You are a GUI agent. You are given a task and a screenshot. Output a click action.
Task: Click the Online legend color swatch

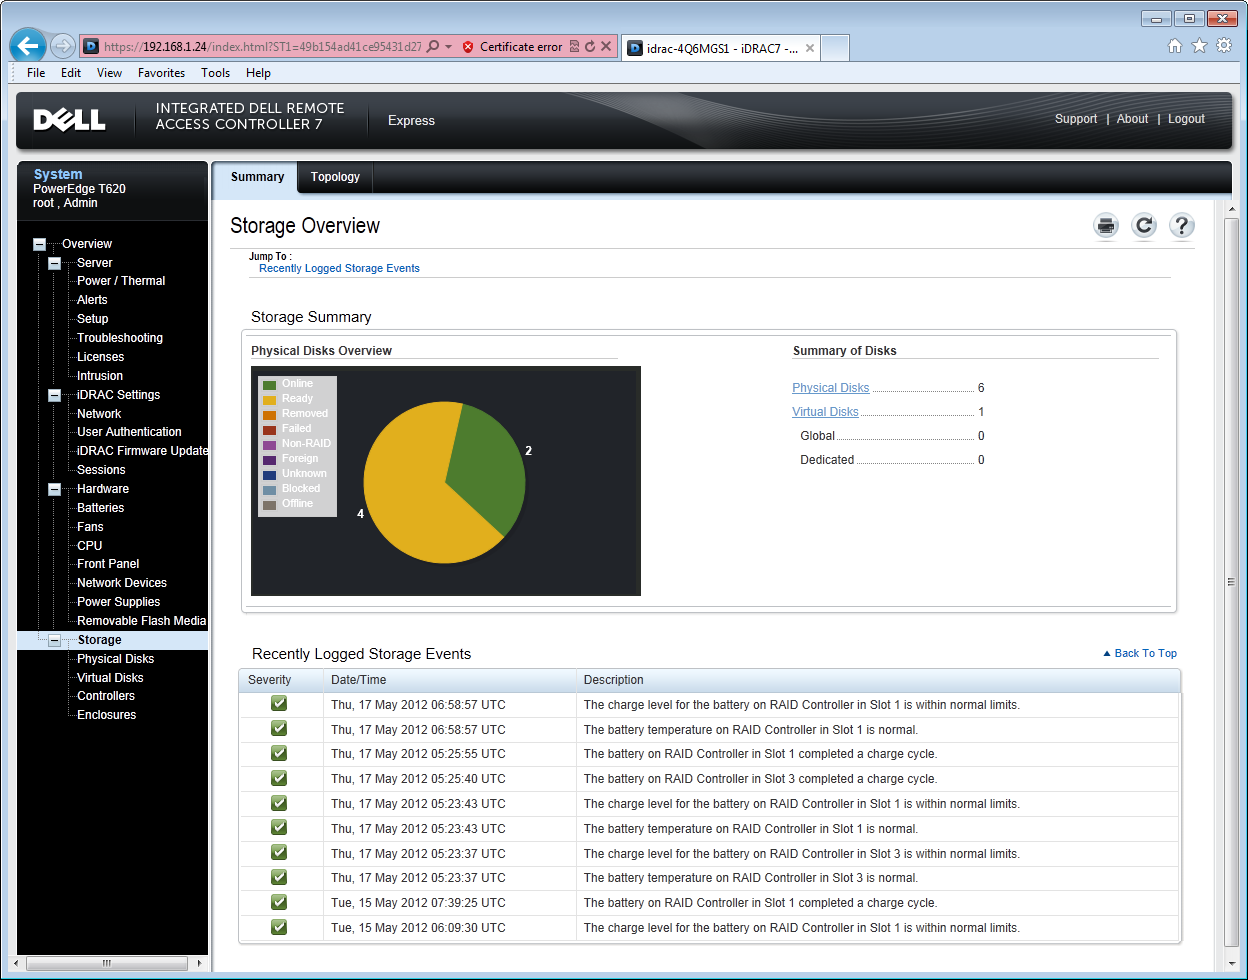pyautogui.click(x=269, y=384)
